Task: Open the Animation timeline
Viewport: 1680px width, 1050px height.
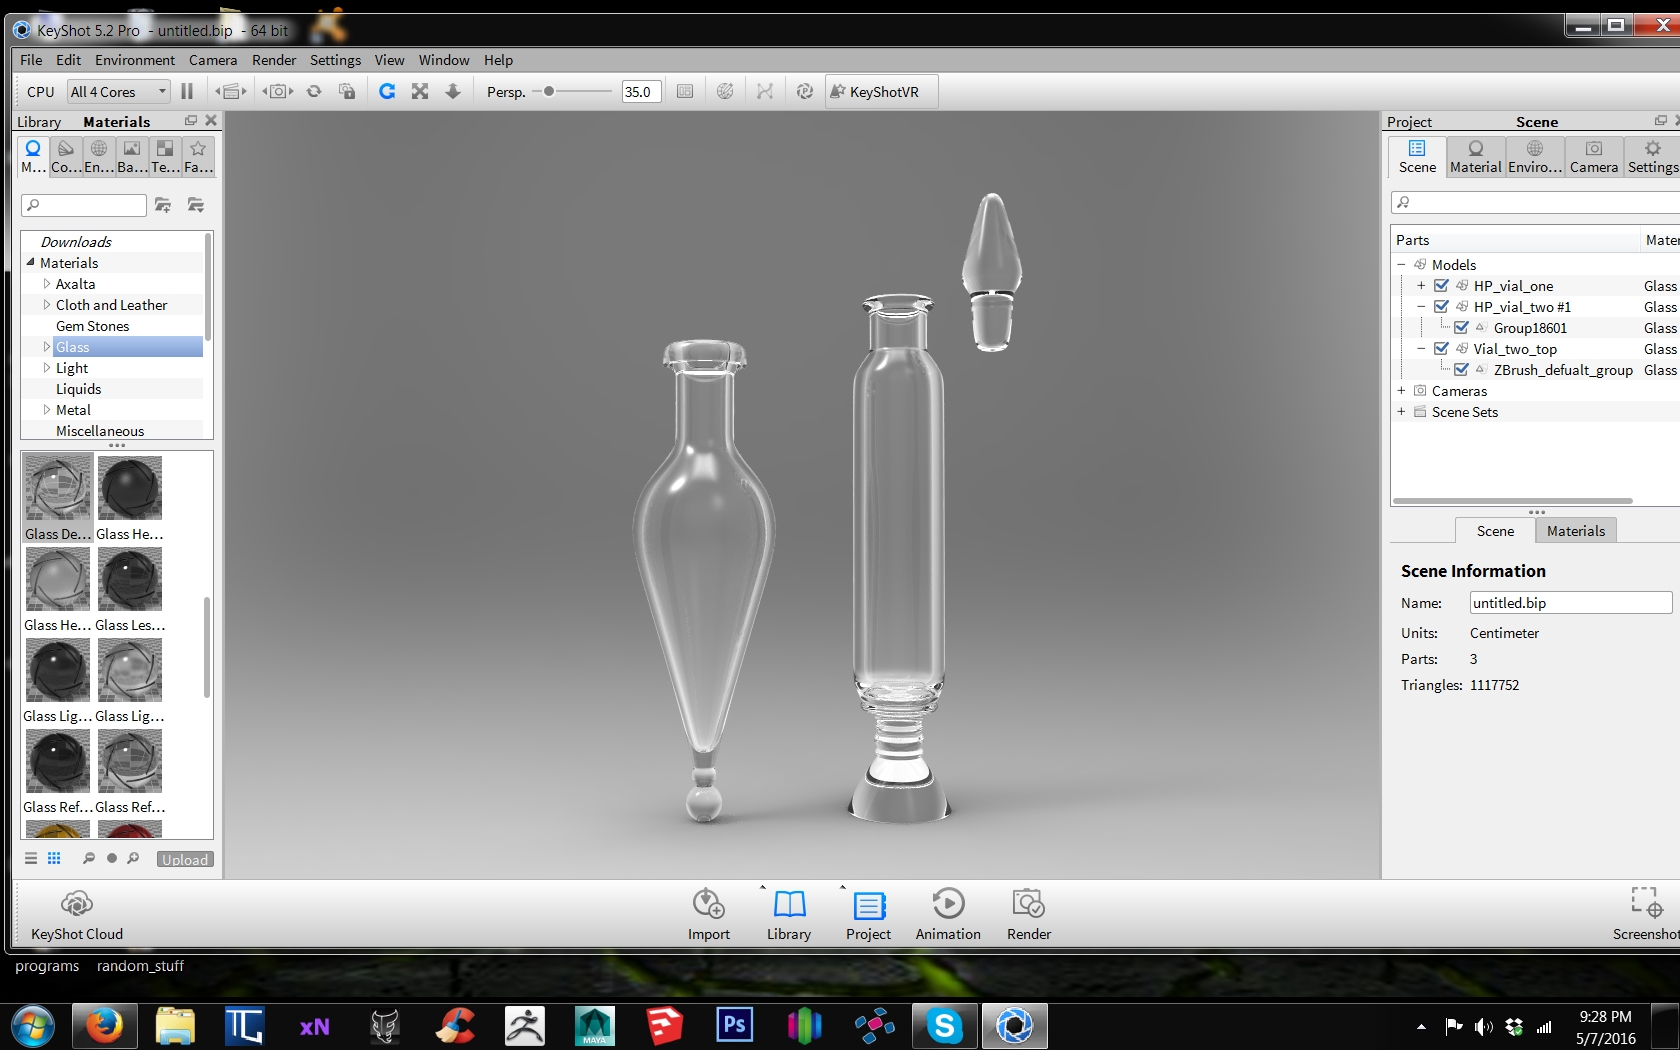Action: 948,914
